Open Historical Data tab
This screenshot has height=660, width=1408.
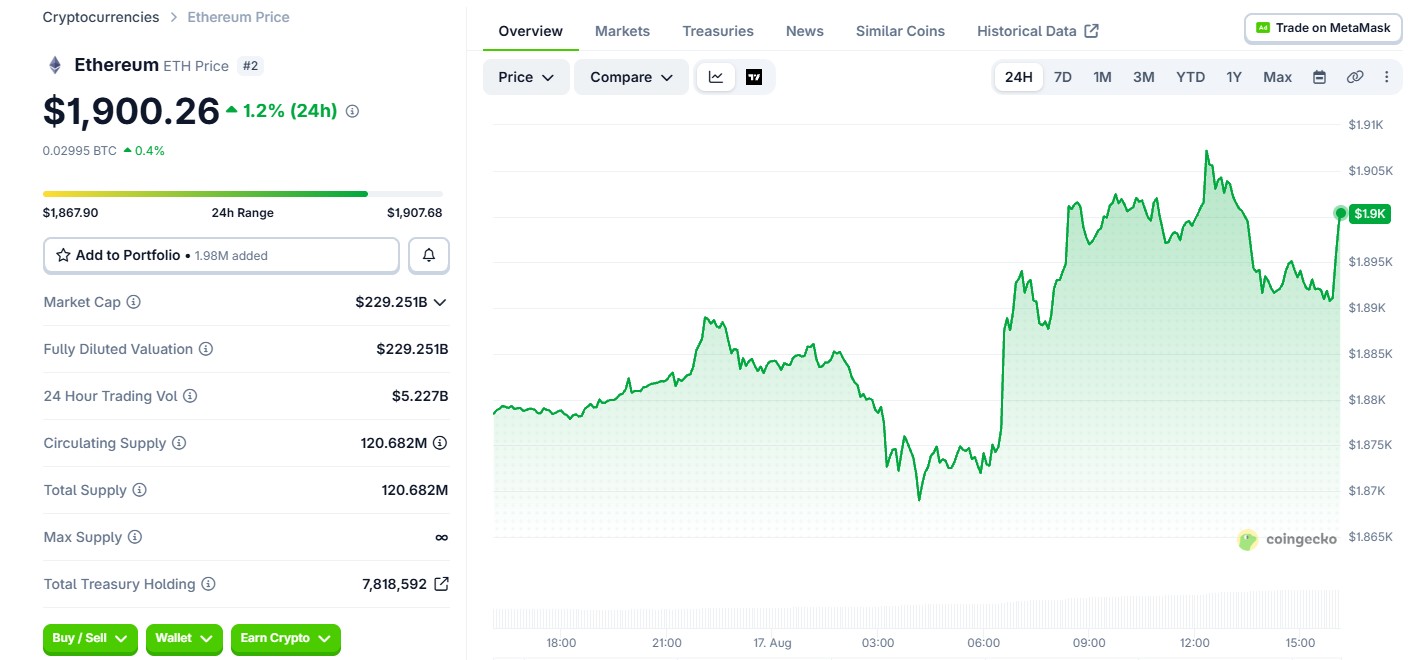click(1038, 31)
